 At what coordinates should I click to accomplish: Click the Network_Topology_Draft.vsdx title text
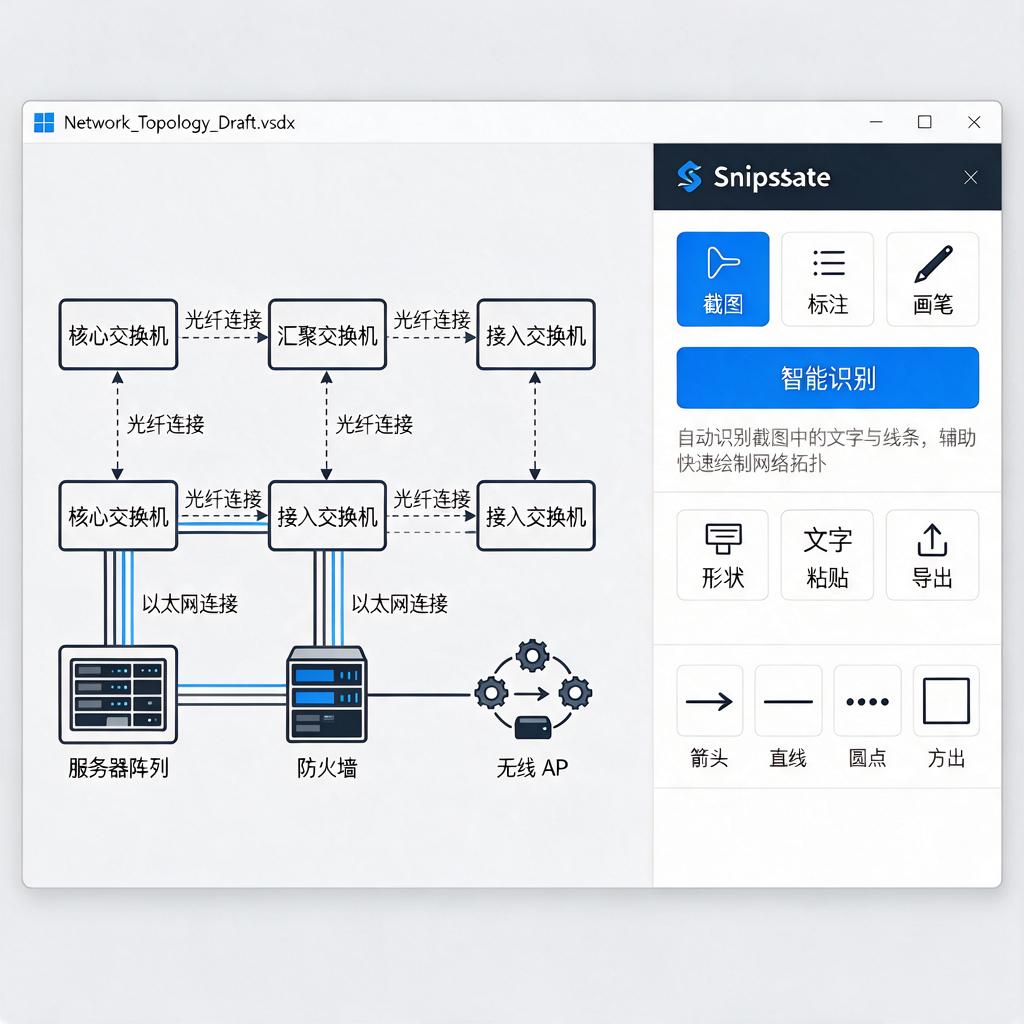[180, 123]
